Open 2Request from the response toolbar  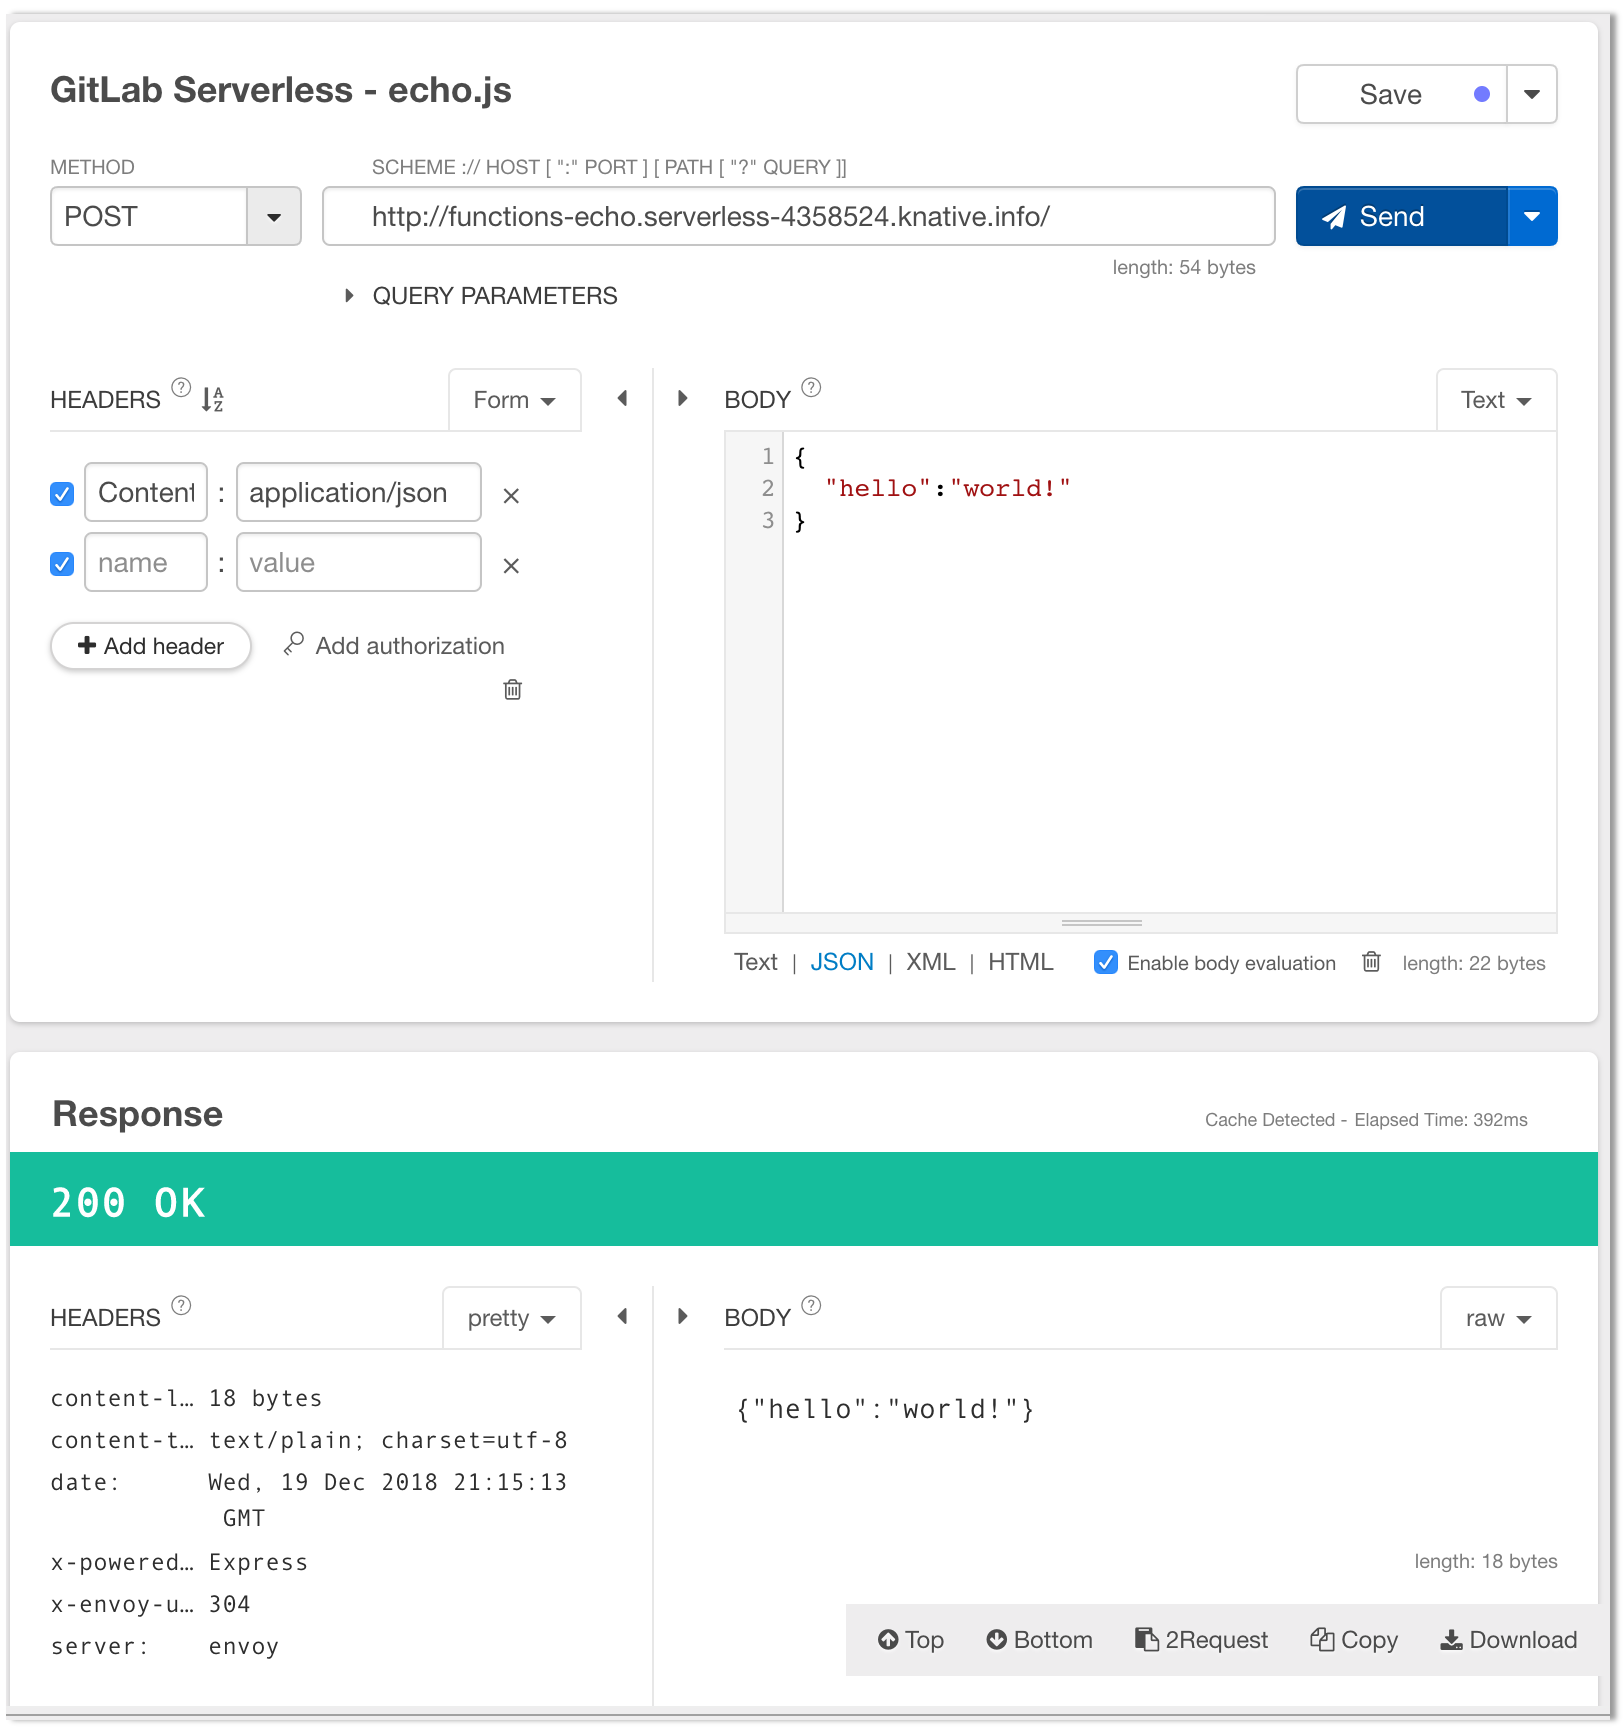(1200, 1639)
